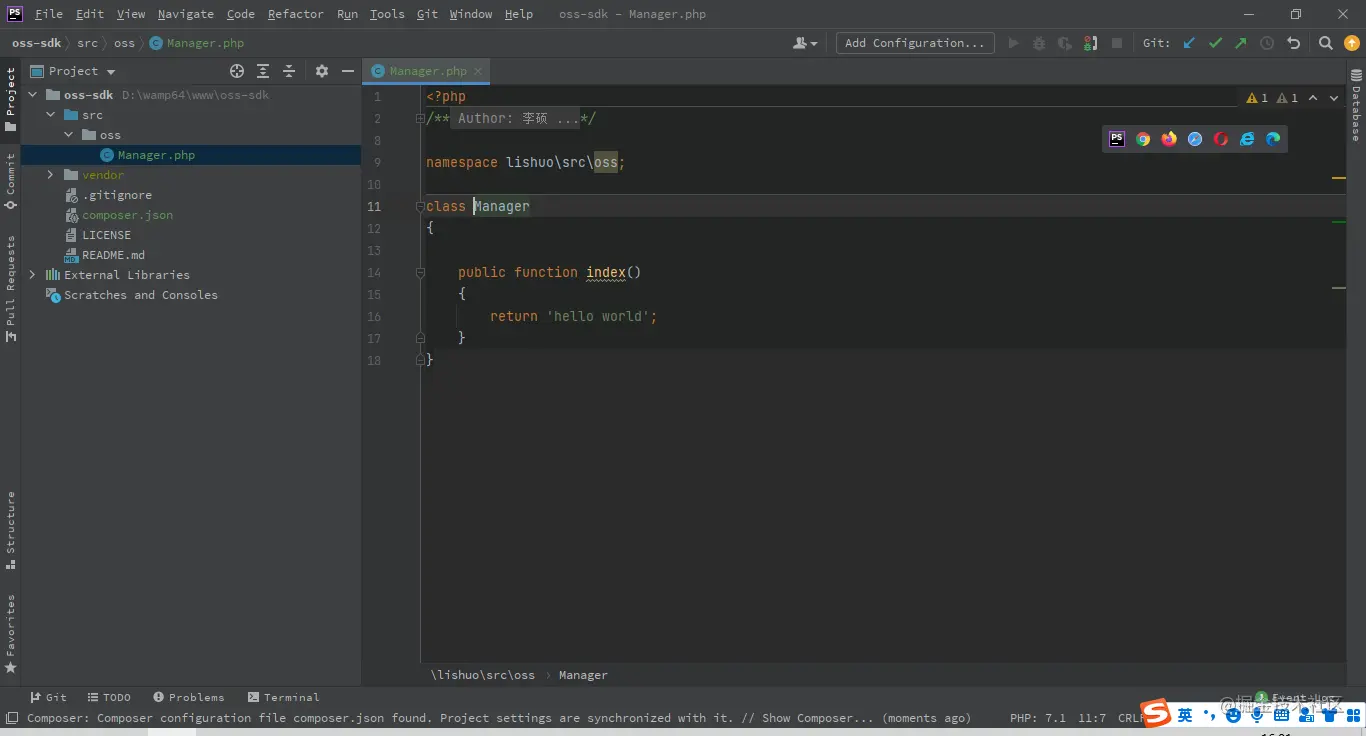
Task: Open the TODO tool window
Action: [x=109, y=697]
